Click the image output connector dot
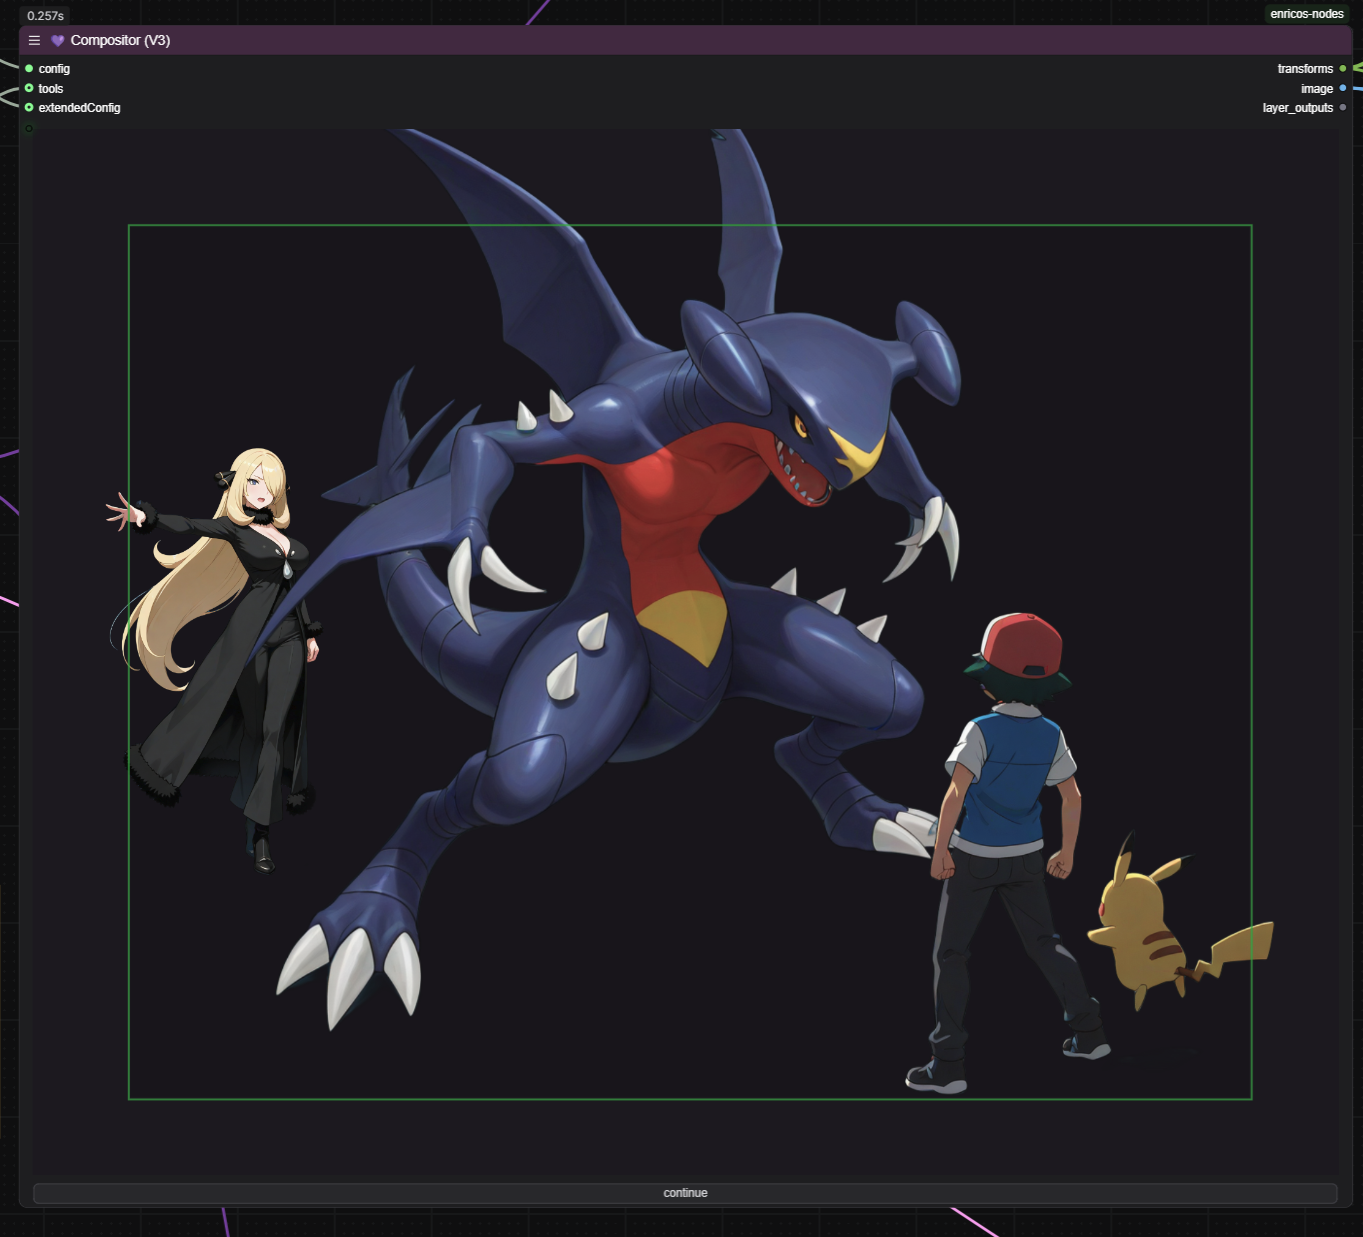1363x1237 pixels. (1343, 88)
